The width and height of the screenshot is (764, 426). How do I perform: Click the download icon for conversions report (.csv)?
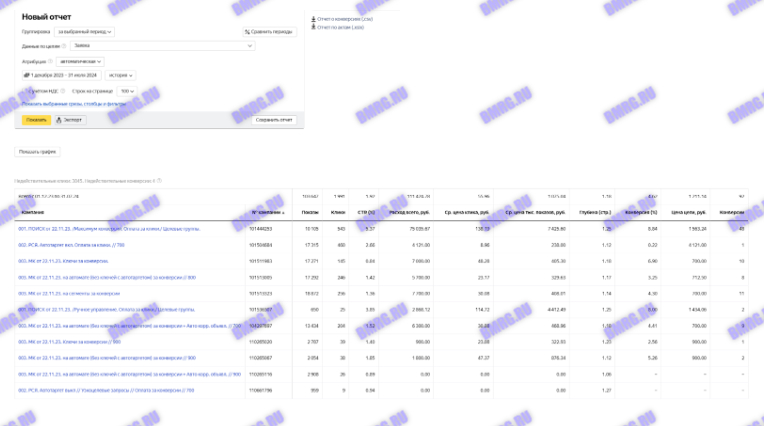(x=314, y=19)
